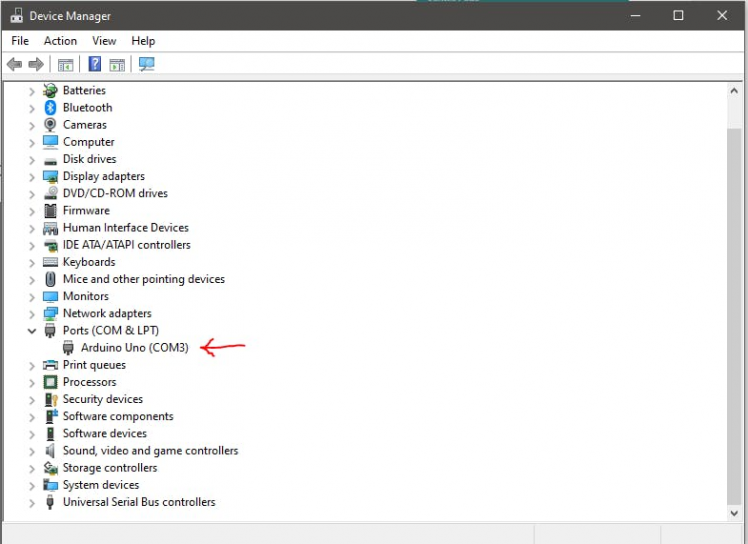Click the Security devices key icon
This screenshot has height=544, width=748.
51,399
